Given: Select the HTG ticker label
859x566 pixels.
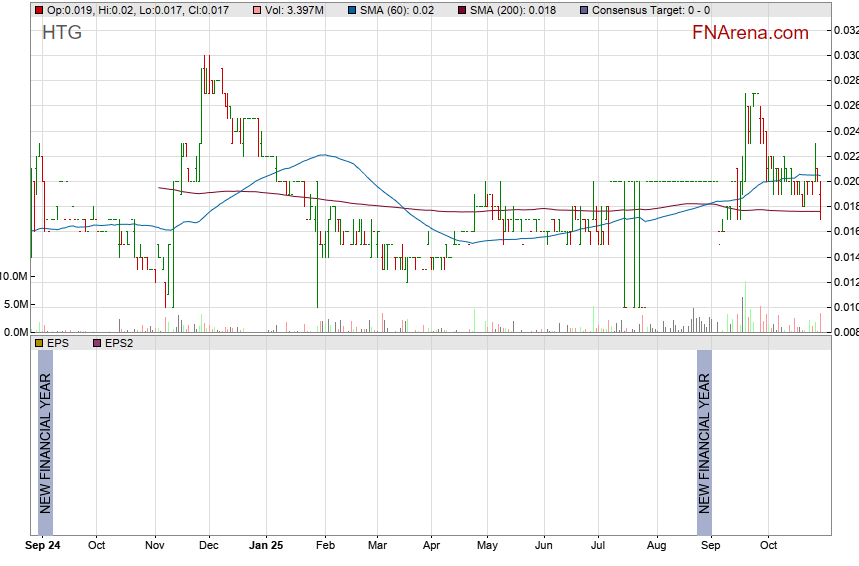Looking at the screenshot, I should coord(62,33).
